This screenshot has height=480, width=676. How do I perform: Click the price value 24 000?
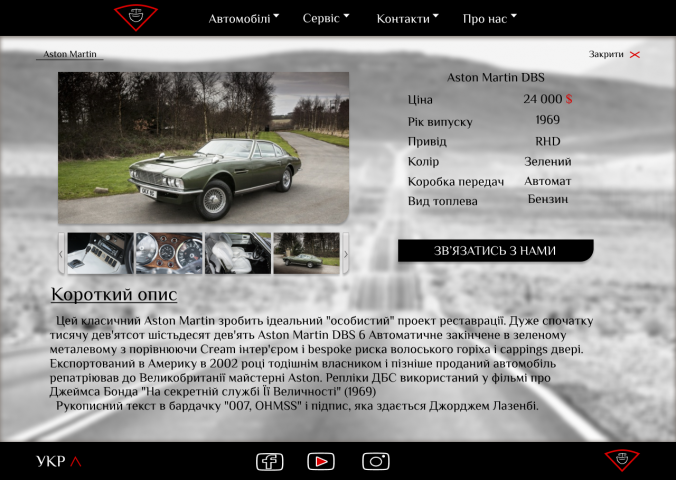543,99
